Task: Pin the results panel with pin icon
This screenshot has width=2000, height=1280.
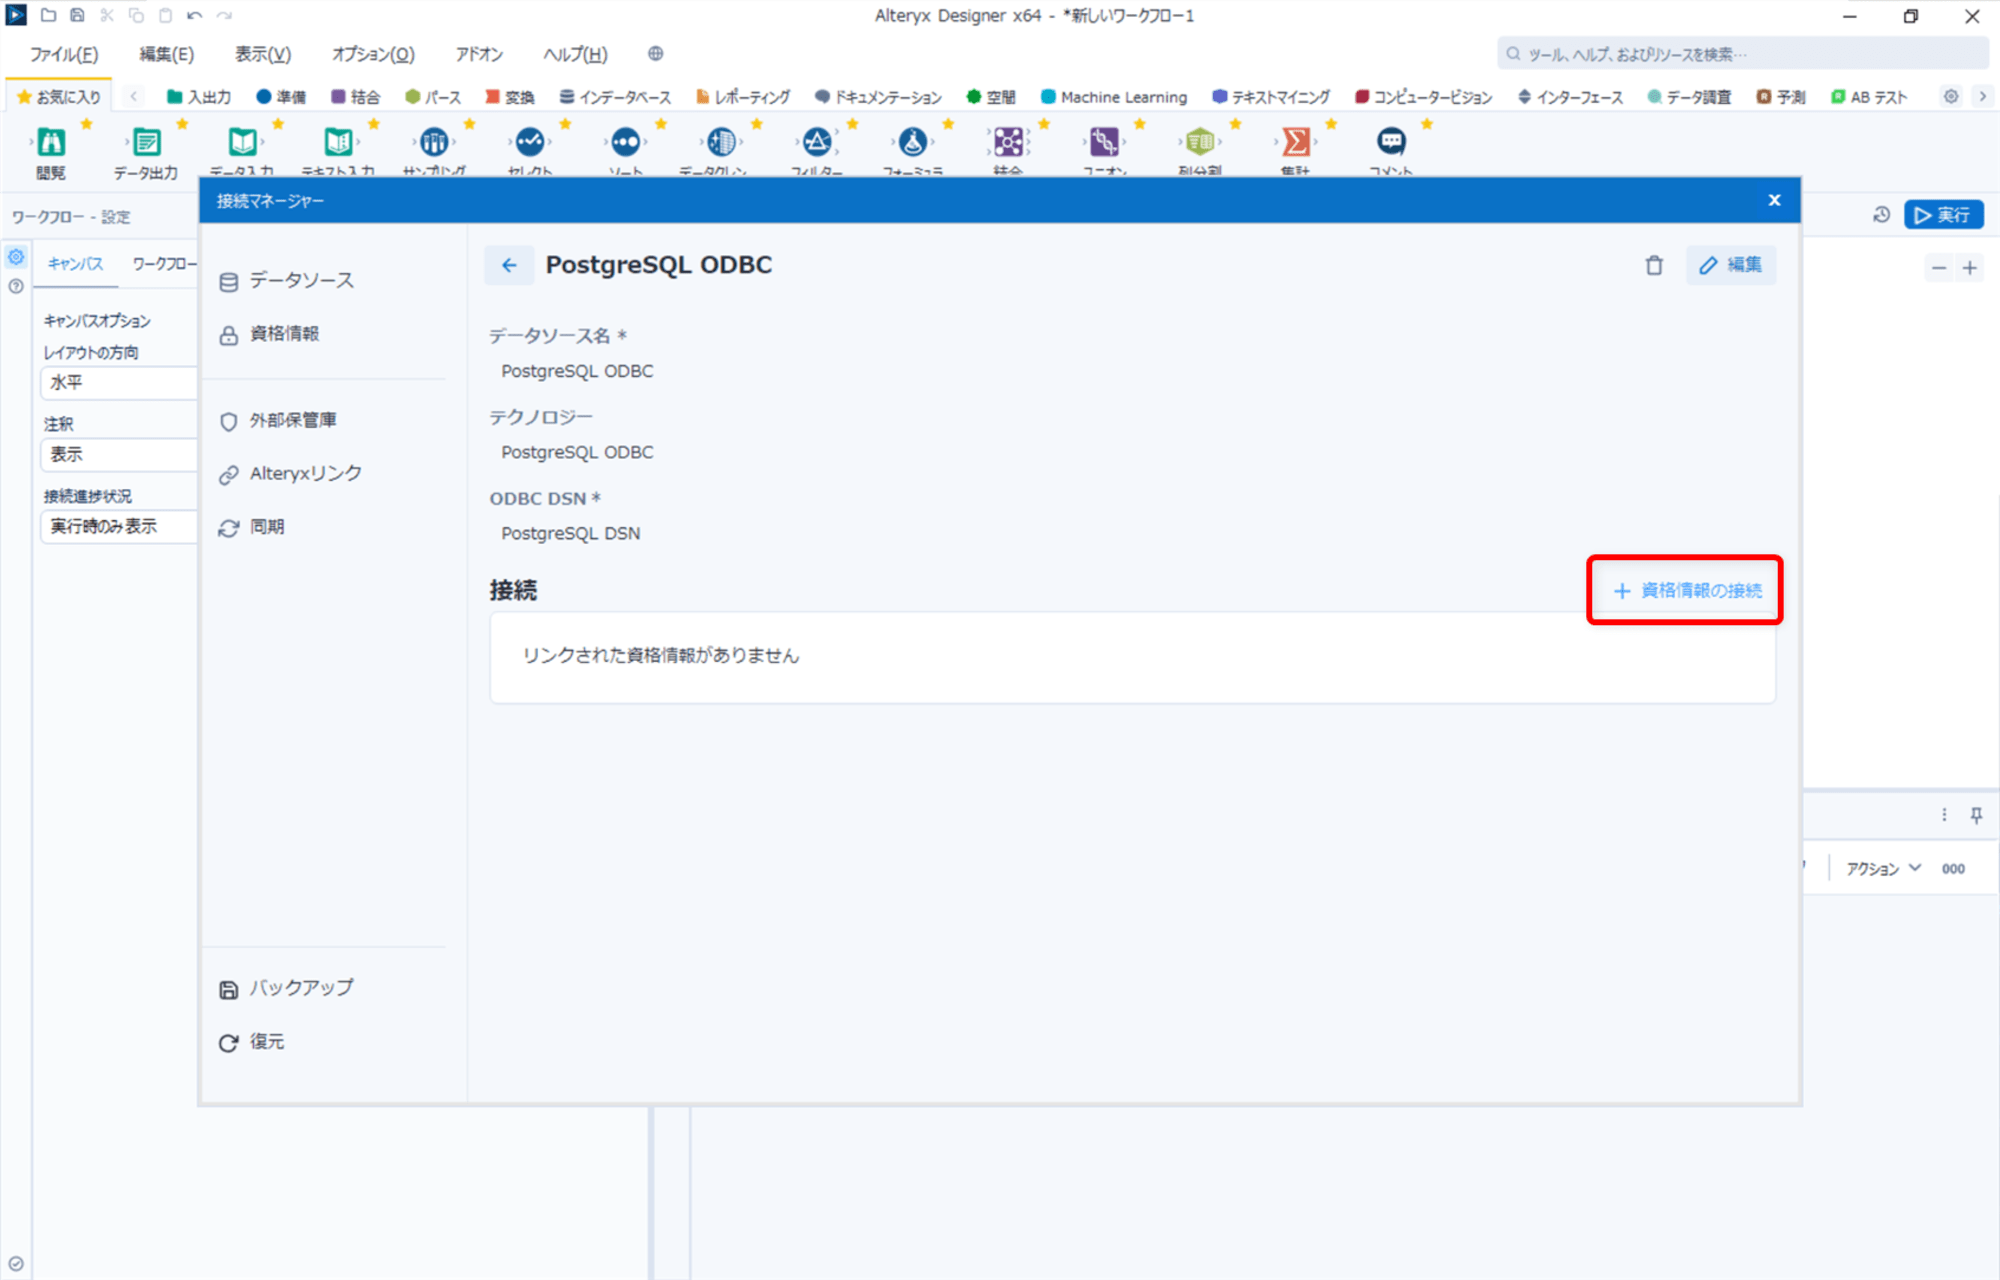Action: (x=1976, y=815)
